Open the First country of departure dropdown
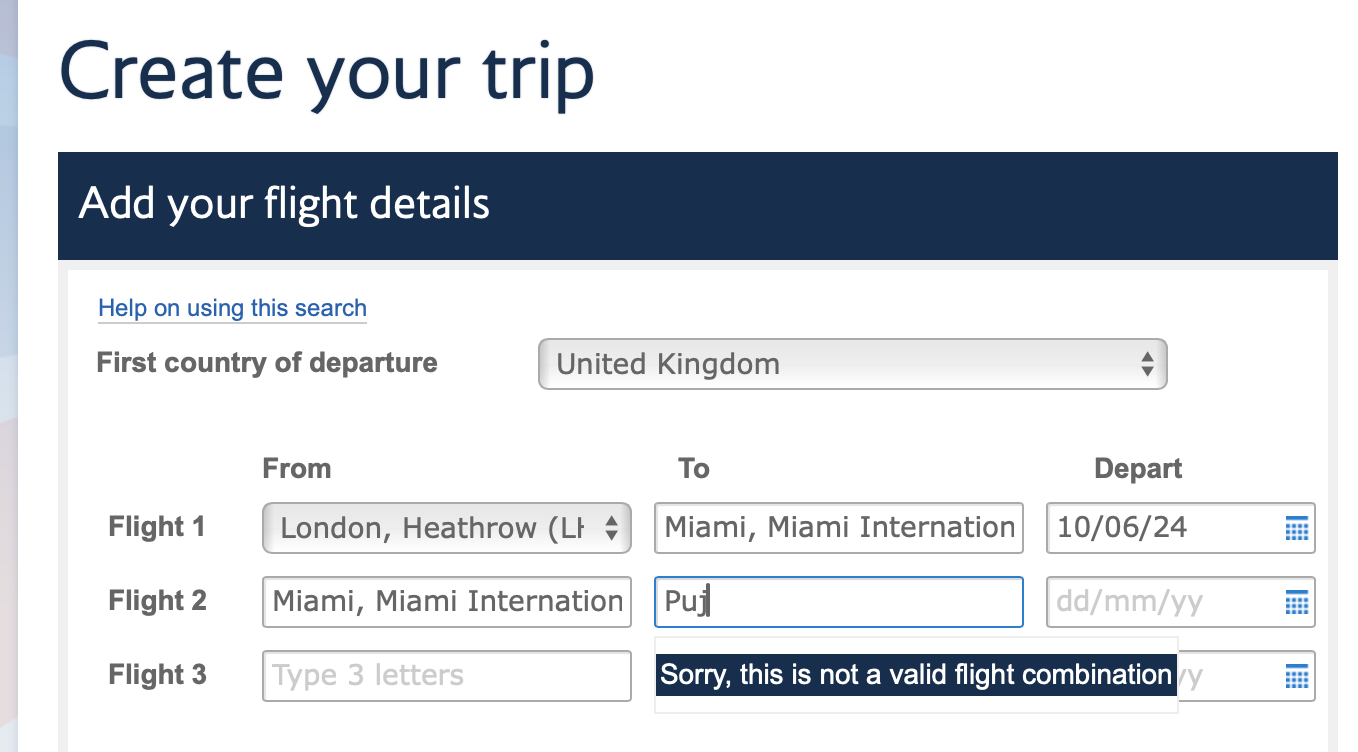This screenshot has height=752, width=1358. pyautogui.click(x=852, y=364)
